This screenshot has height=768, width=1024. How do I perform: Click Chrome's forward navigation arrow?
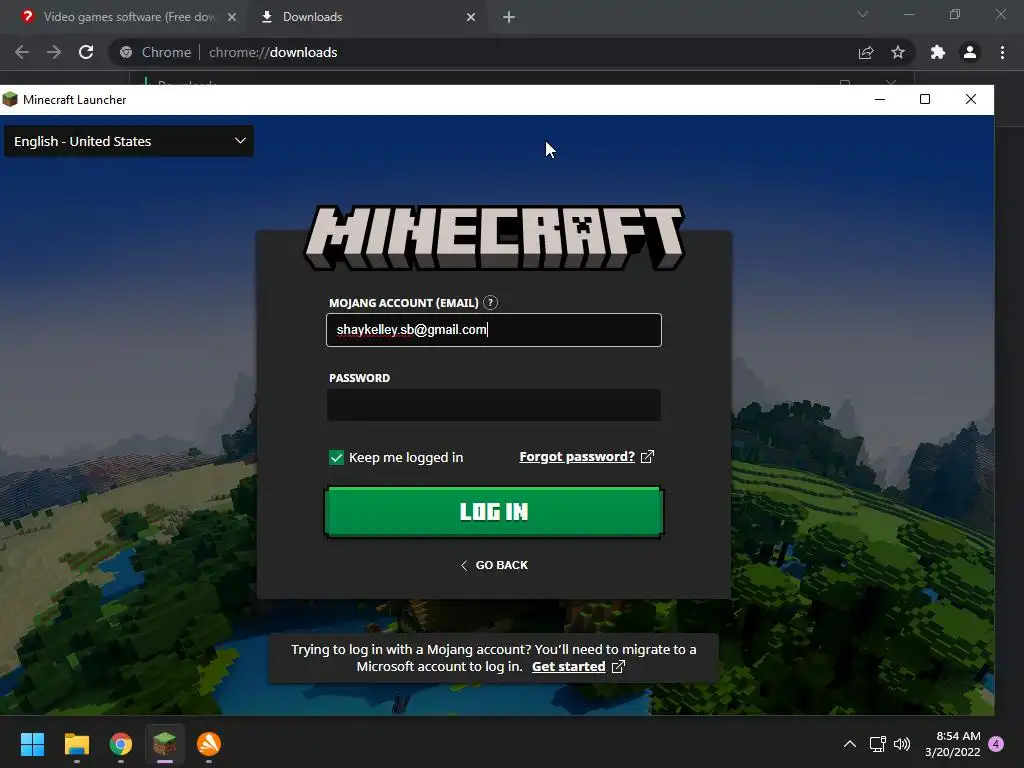click(54, 52)
